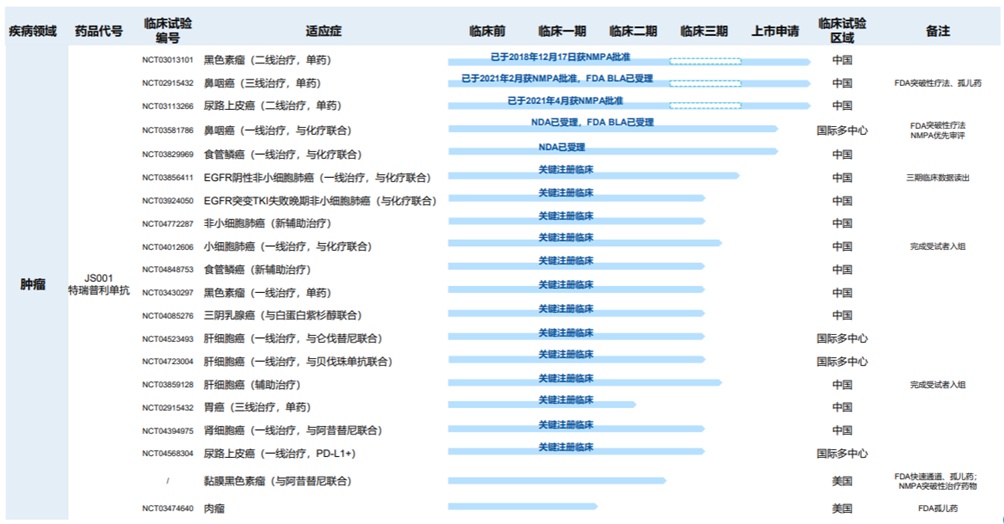Click label NDA已受理，FDA BLA已受理
The image size is (1004, 524).
[x=592, y=122]
